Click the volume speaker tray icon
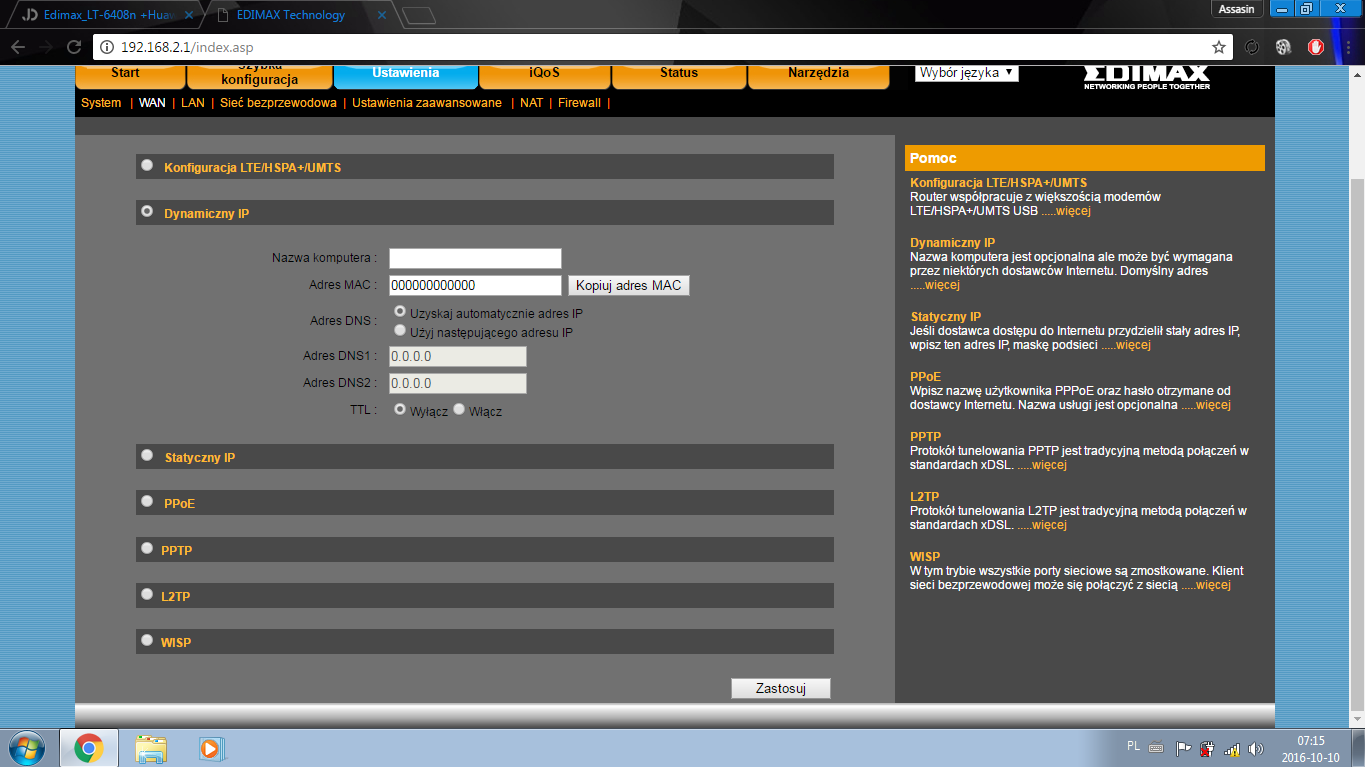The image size is (1365, 767). tap(1255, 748)
